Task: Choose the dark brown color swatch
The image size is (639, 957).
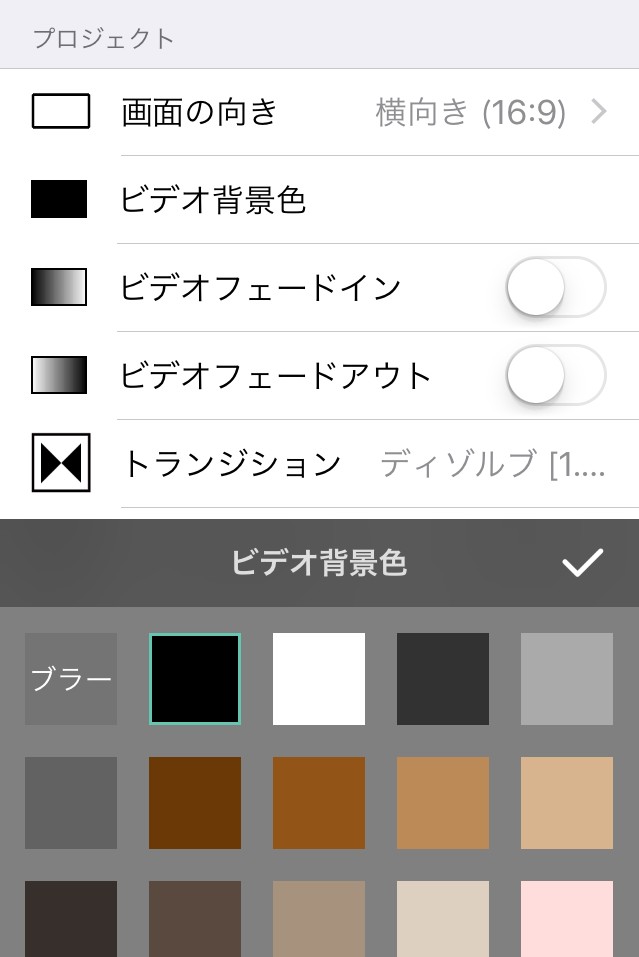Action: pyautogui.click(x=195, y=803)
